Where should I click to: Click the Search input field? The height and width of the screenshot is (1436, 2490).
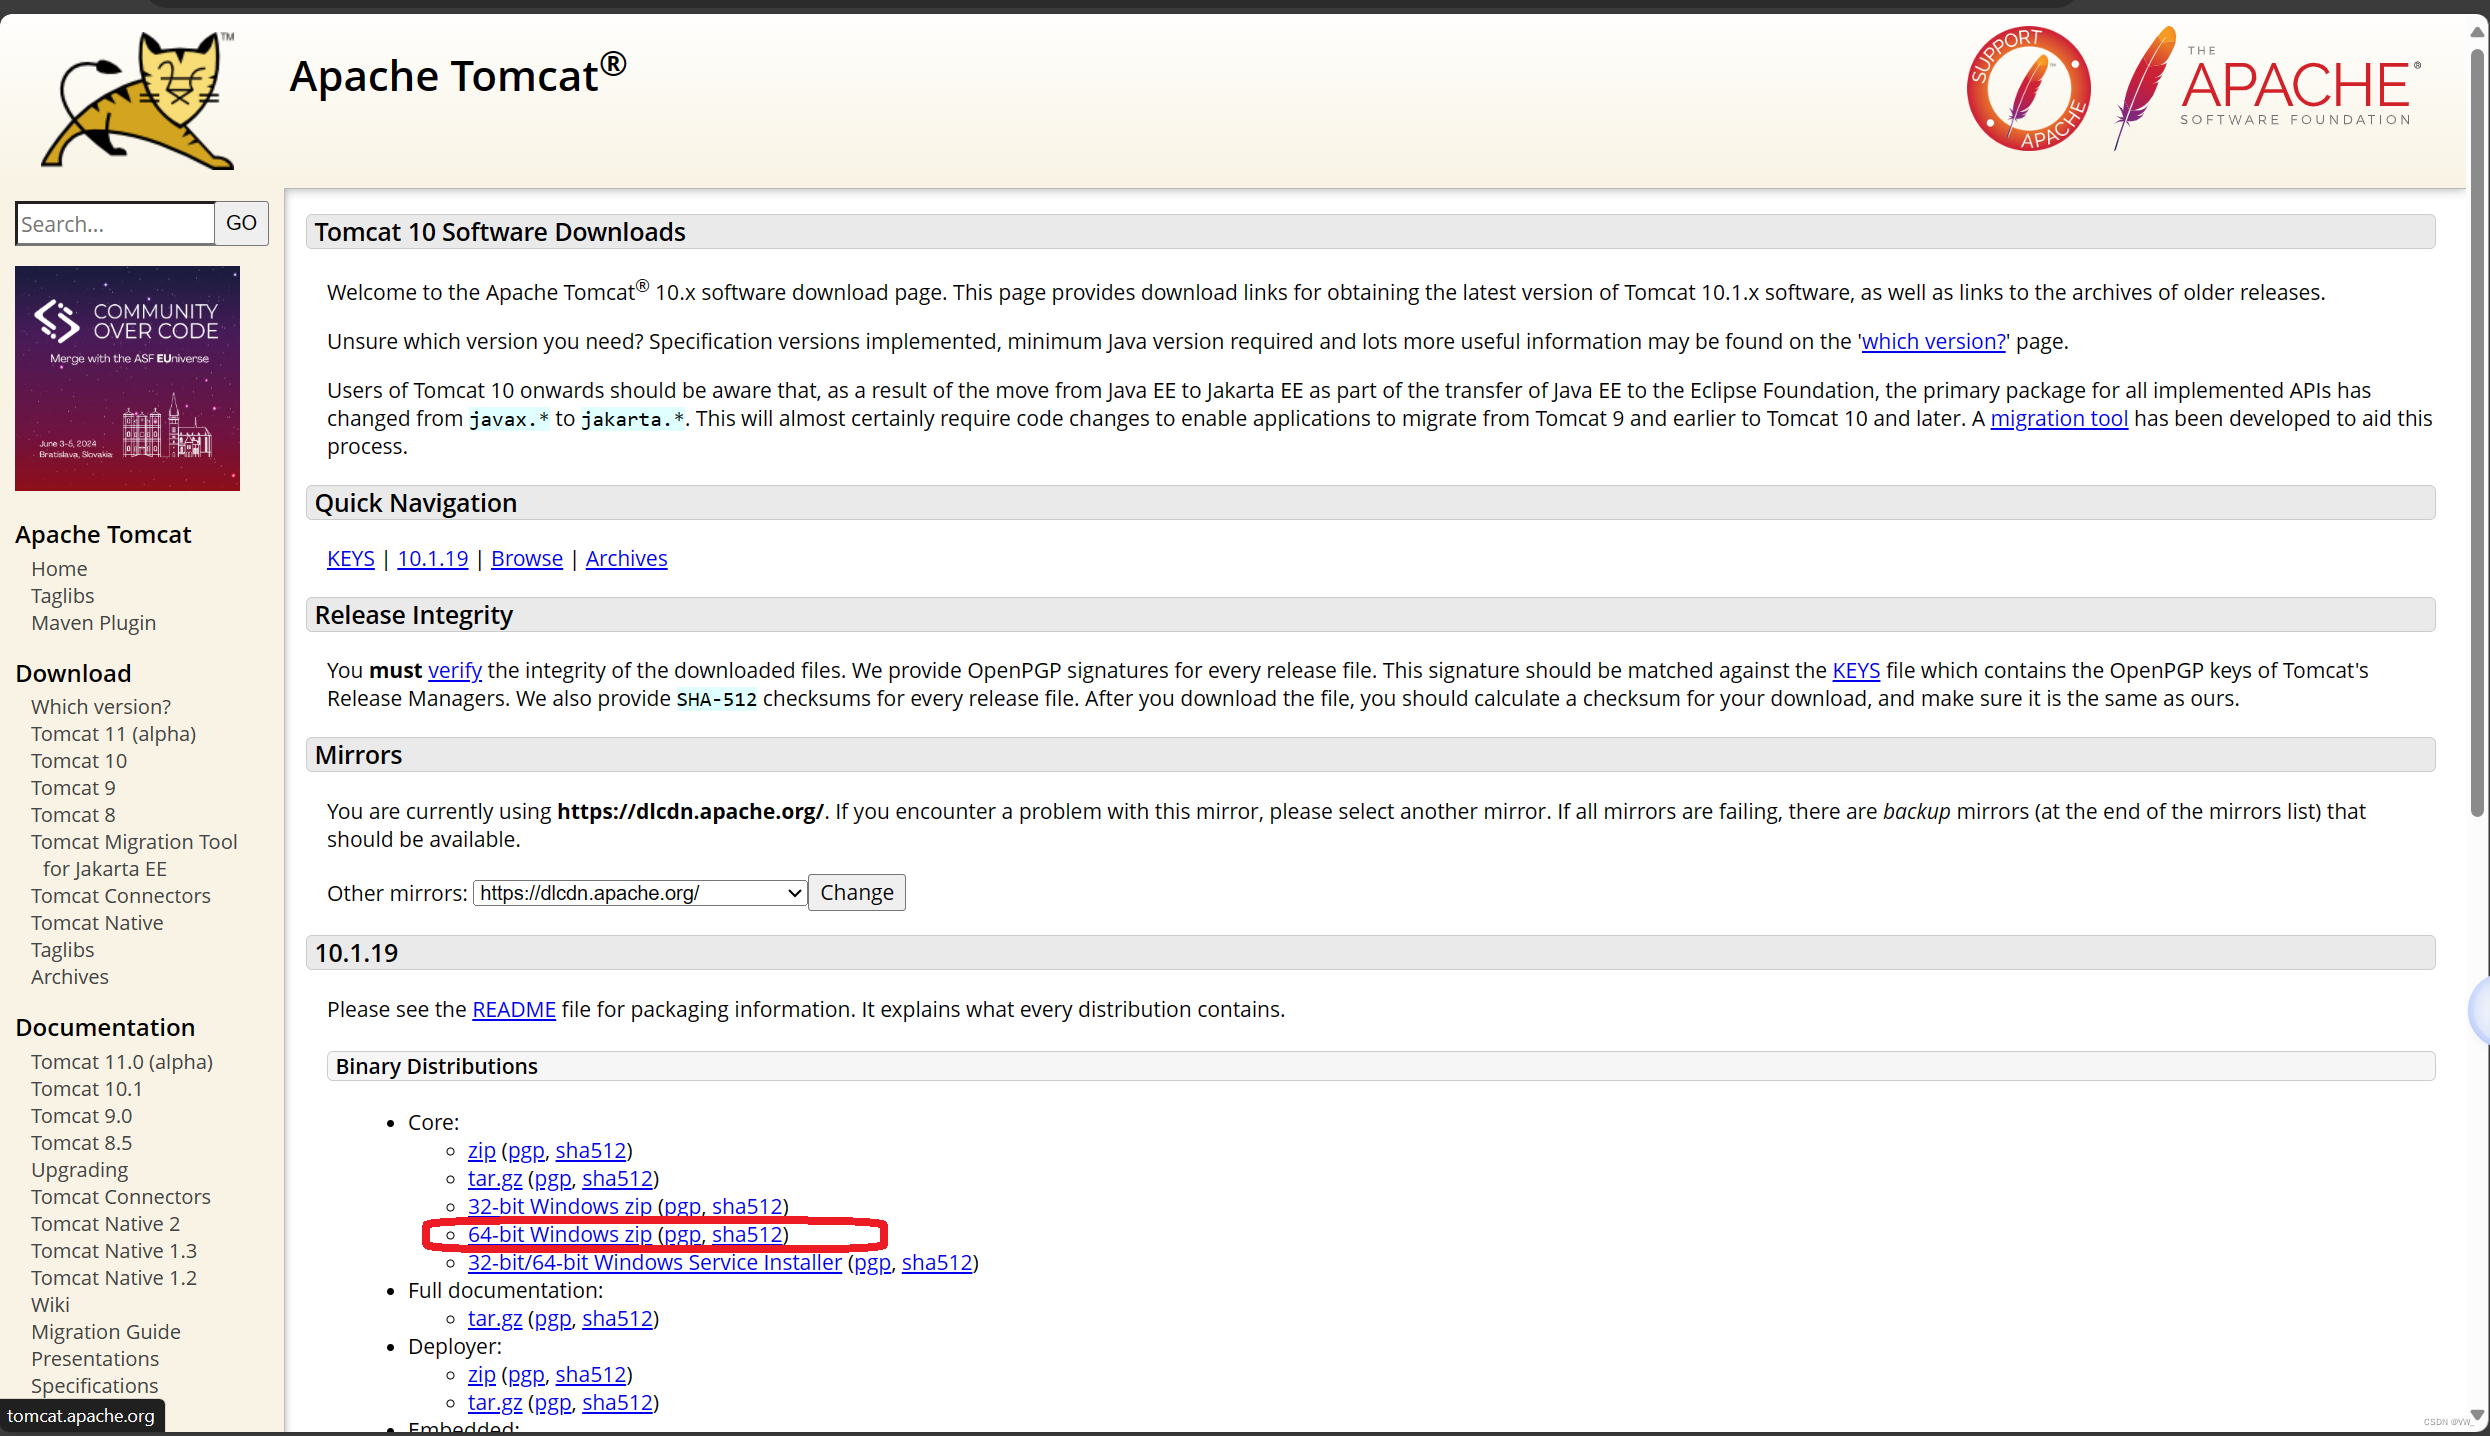click(x=115, y=223)
